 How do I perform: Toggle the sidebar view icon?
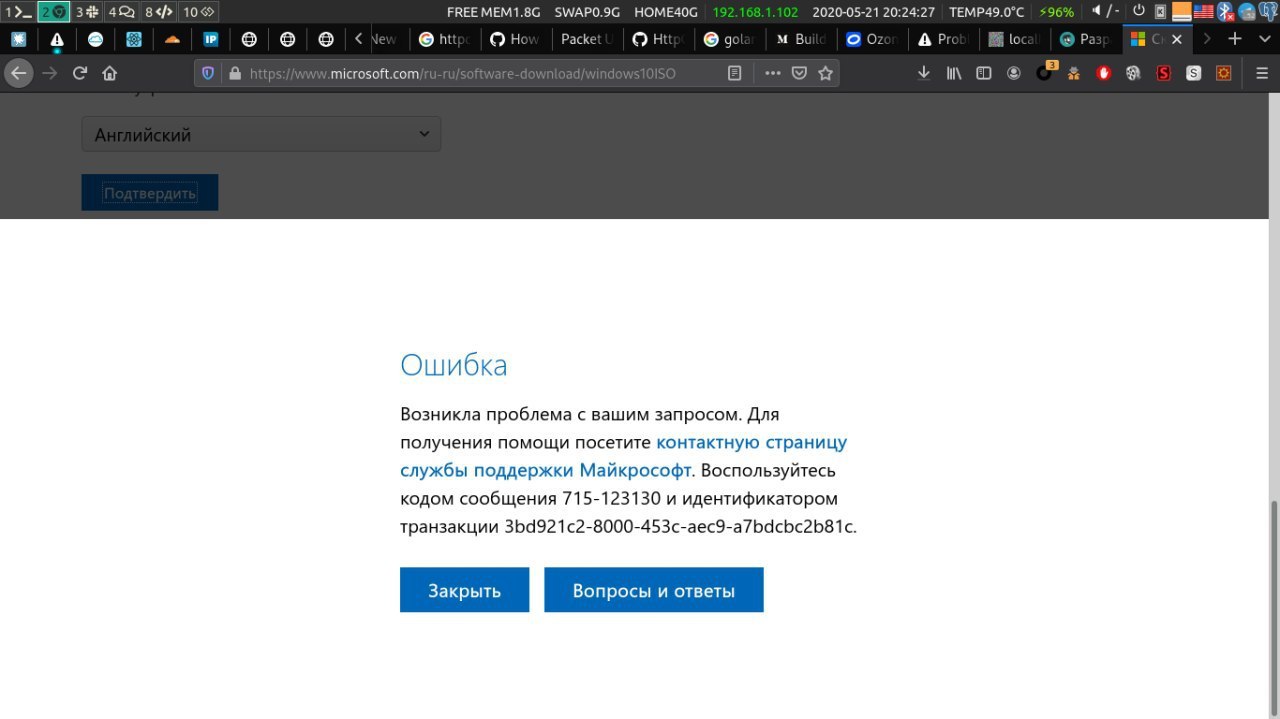(984, 73)
